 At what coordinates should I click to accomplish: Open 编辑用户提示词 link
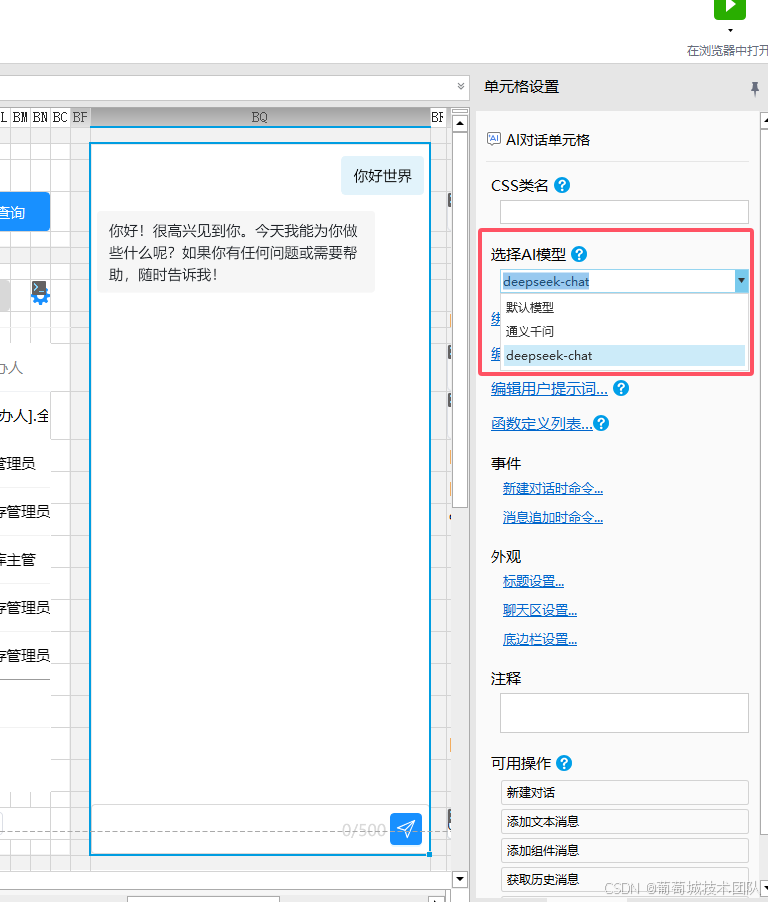549,389
